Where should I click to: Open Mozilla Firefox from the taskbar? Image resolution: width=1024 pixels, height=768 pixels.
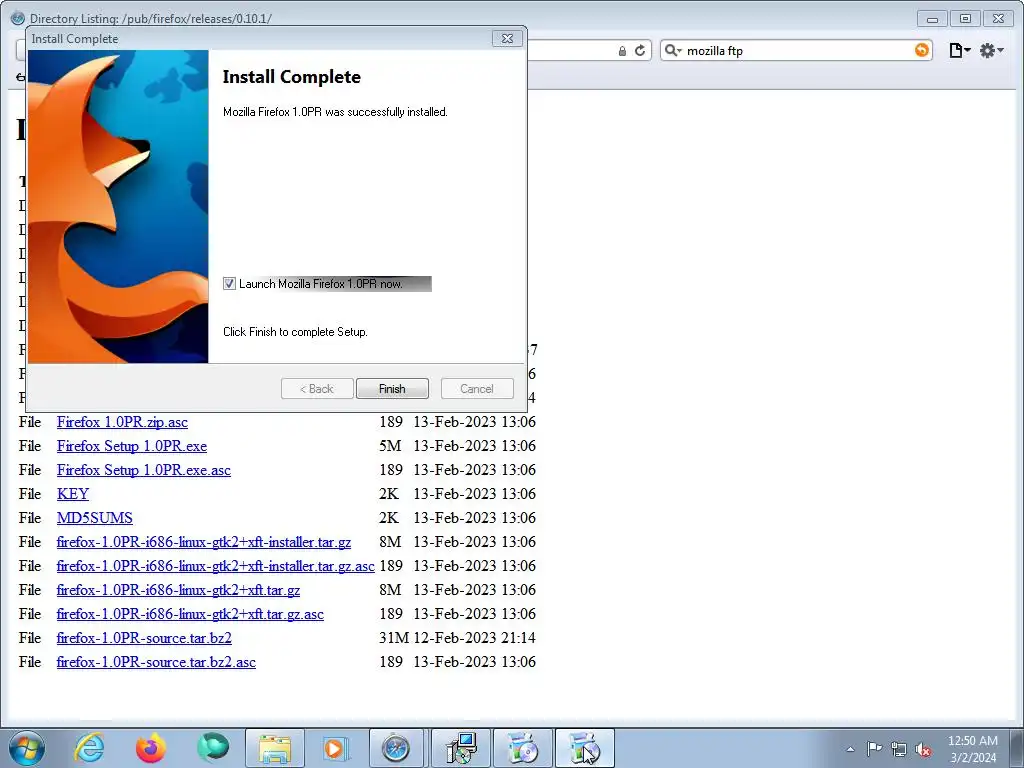[x=151, y=748]
